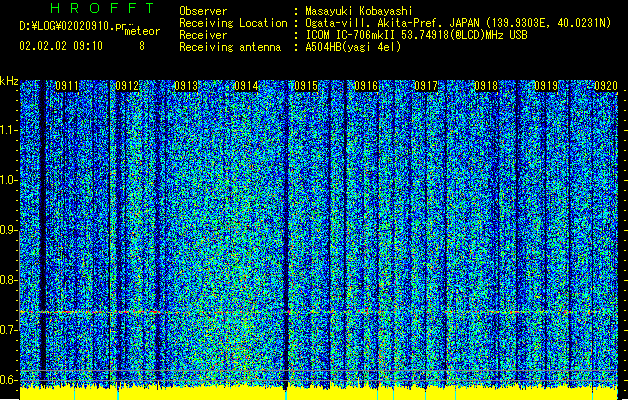The width and height of the screenshot is (629, 400).
Task: Click the A504HB yagi antenna text
Action: [353, 47]
